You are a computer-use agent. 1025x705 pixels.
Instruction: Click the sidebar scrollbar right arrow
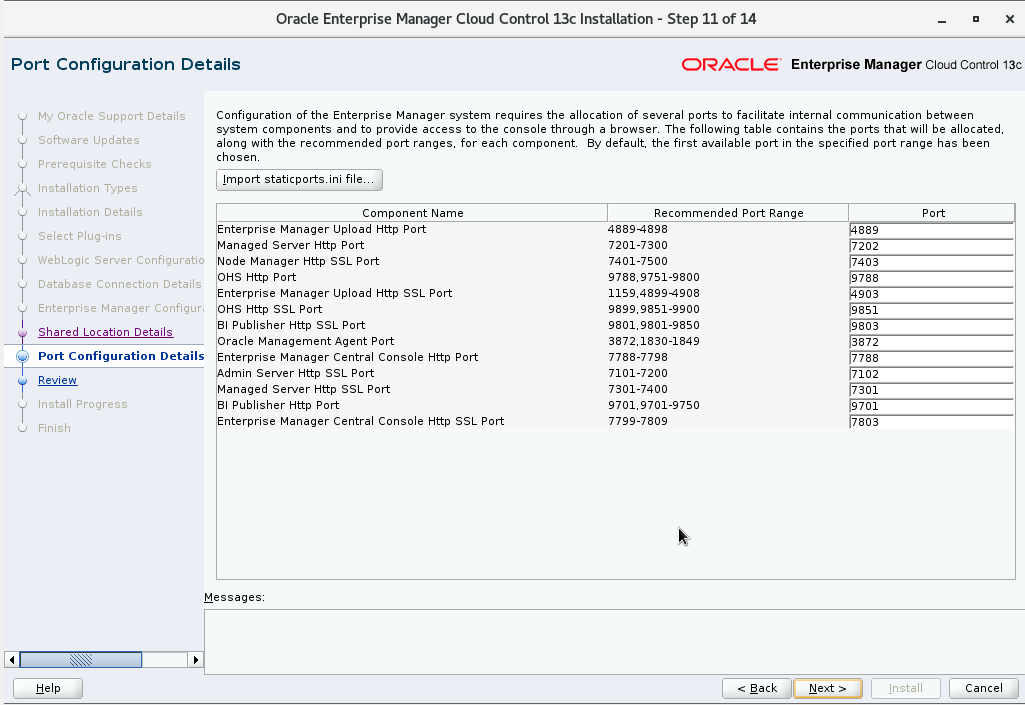tap(195, 660)
